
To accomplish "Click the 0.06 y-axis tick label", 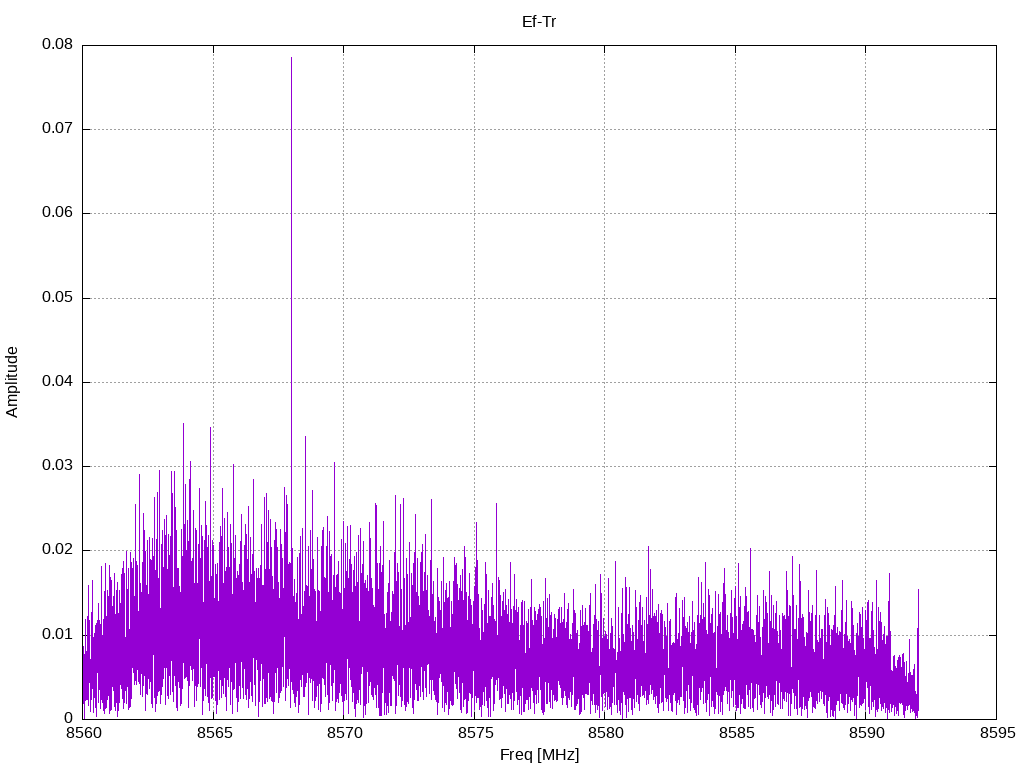I will 57,213.
